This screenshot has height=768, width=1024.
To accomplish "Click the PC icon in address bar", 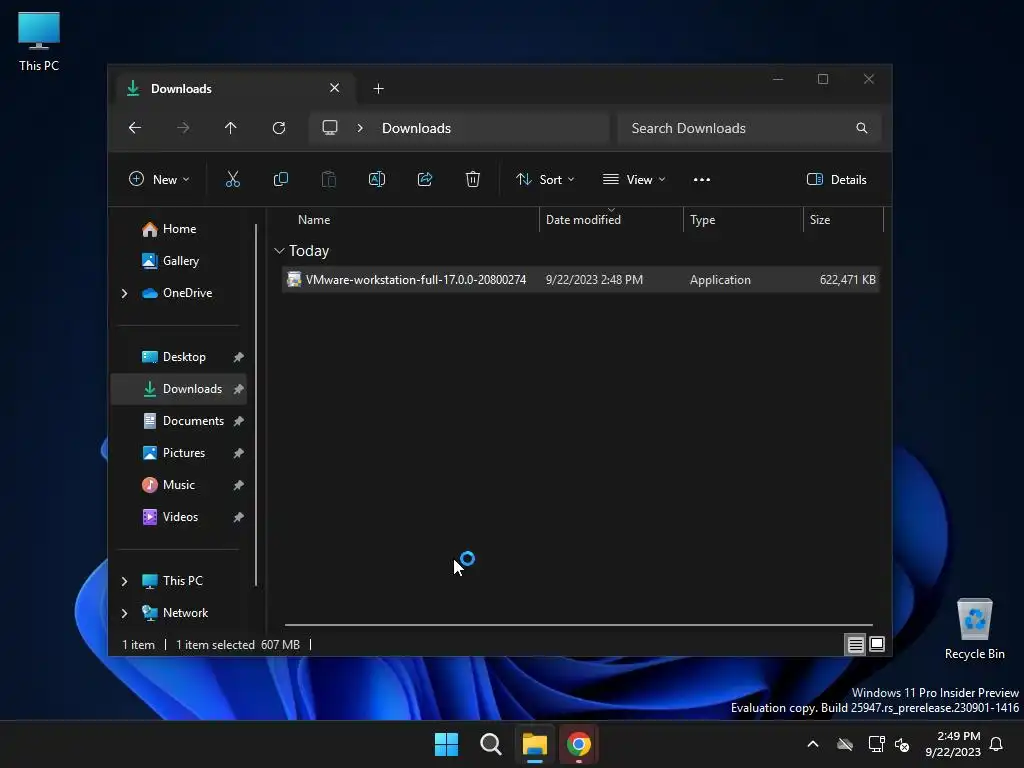I will pyautogui.click(x=330, y=128).
